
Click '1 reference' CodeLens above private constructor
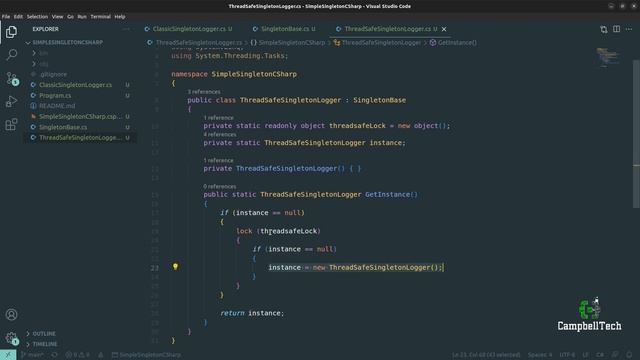click(218, 160)
